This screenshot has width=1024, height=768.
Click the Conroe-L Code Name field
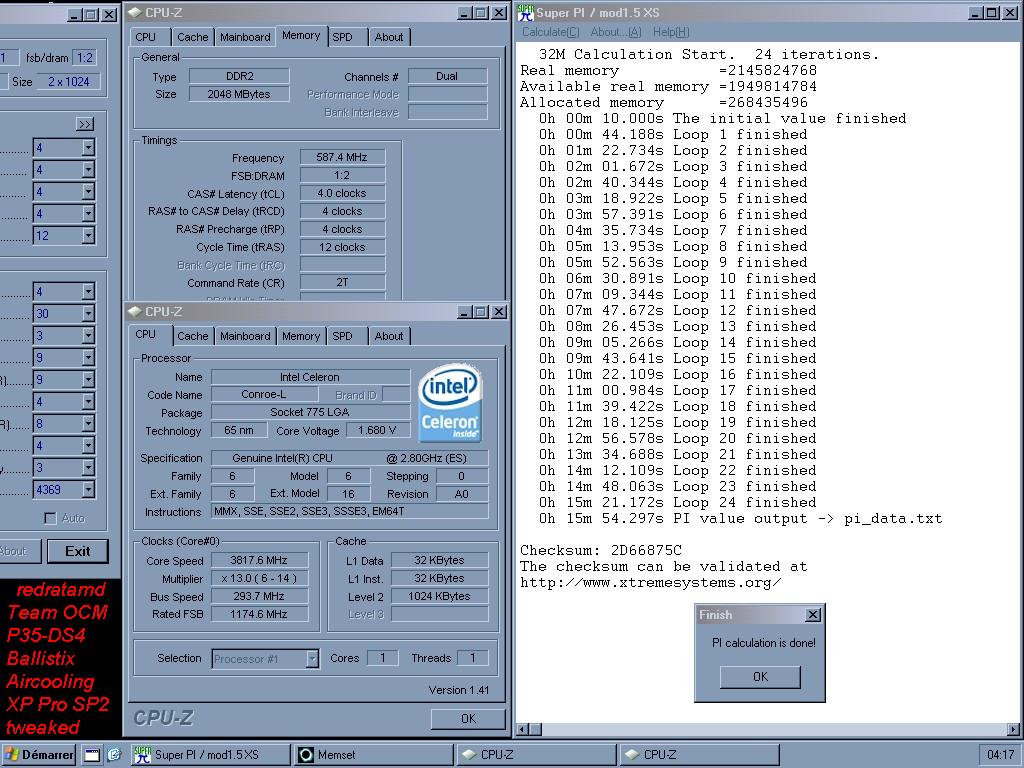click(x=264, y=394)
